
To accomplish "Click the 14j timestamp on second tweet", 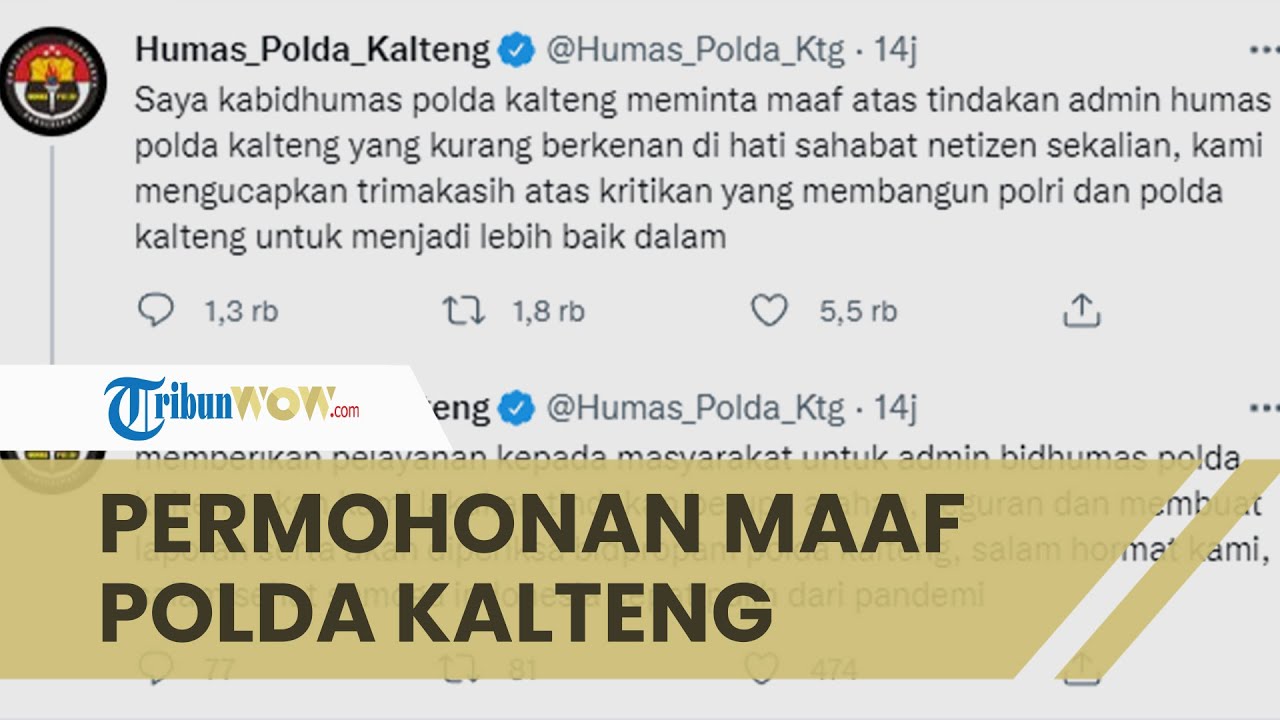I will 896,407.
